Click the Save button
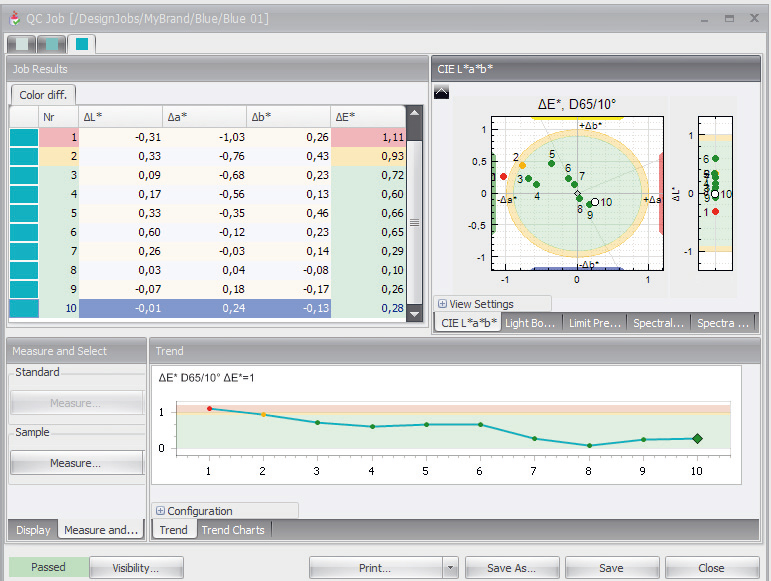The height and width of the screenshot is (581, 771). (x=612, y=568)
